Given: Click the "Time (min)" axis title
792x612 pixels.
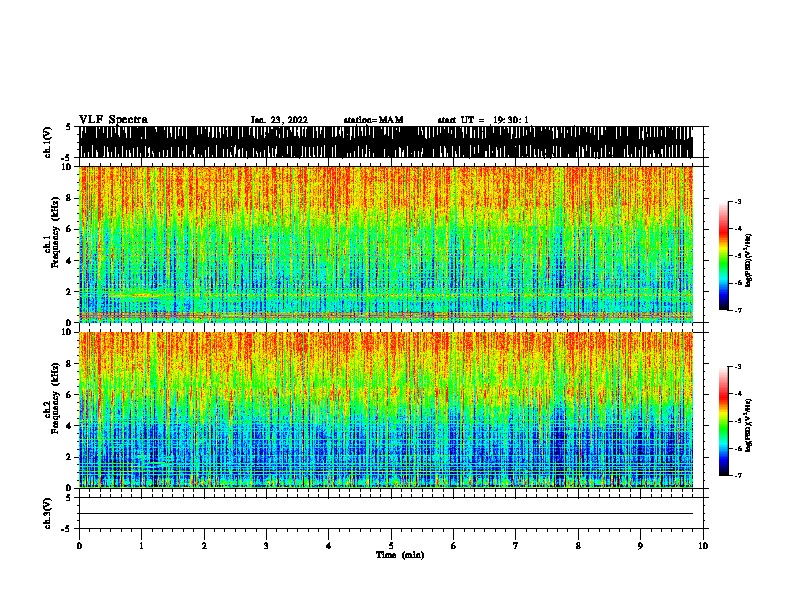Looking at the screenshot, I should [x=400, y=555].
